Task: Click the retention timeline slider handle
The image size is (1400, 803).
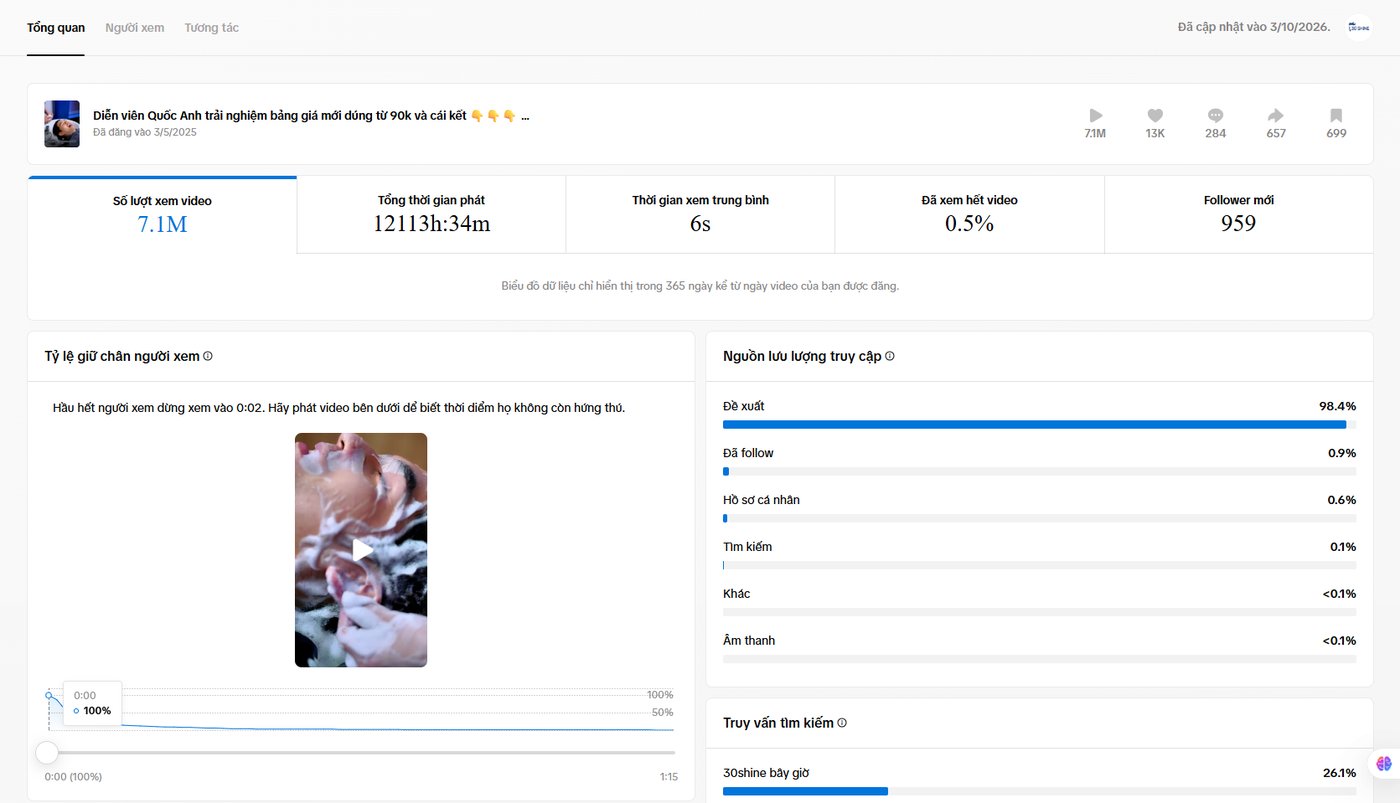Action: click(x=47, y=752)
